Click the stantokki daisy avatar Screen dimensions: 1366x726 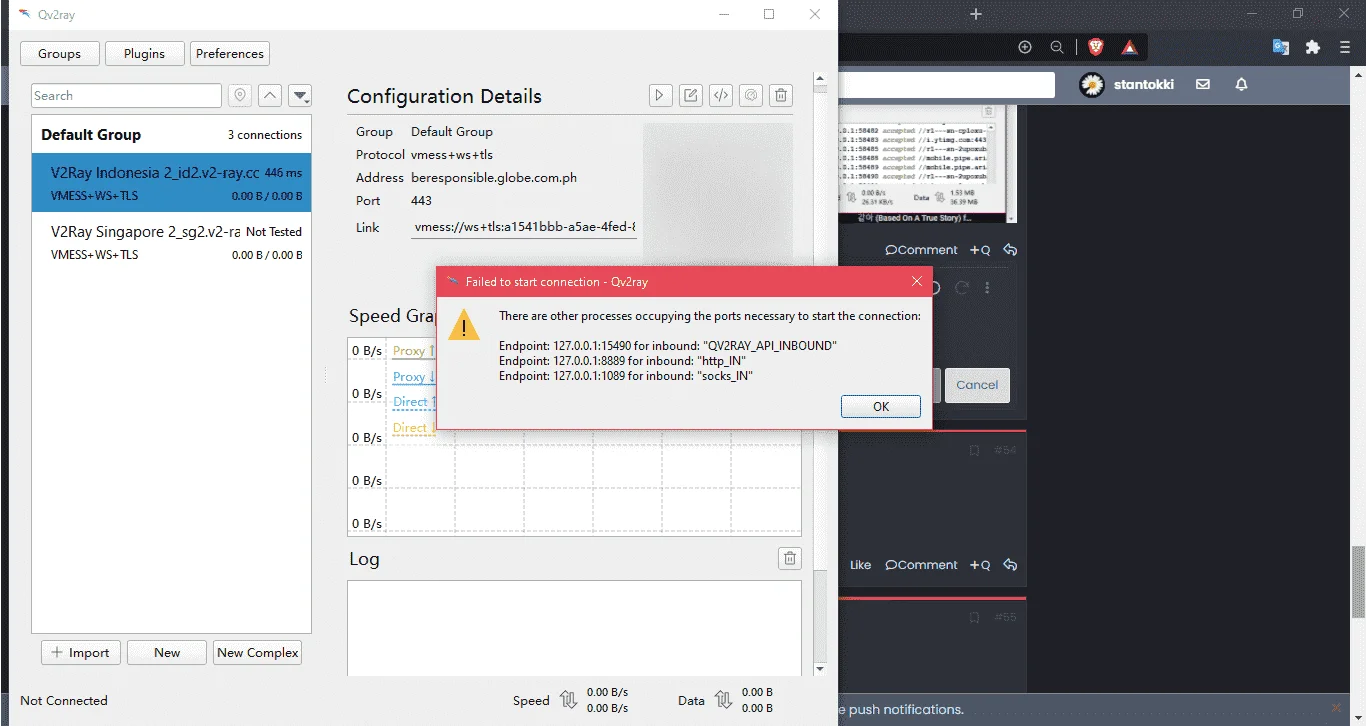(x=1093, y=85)
